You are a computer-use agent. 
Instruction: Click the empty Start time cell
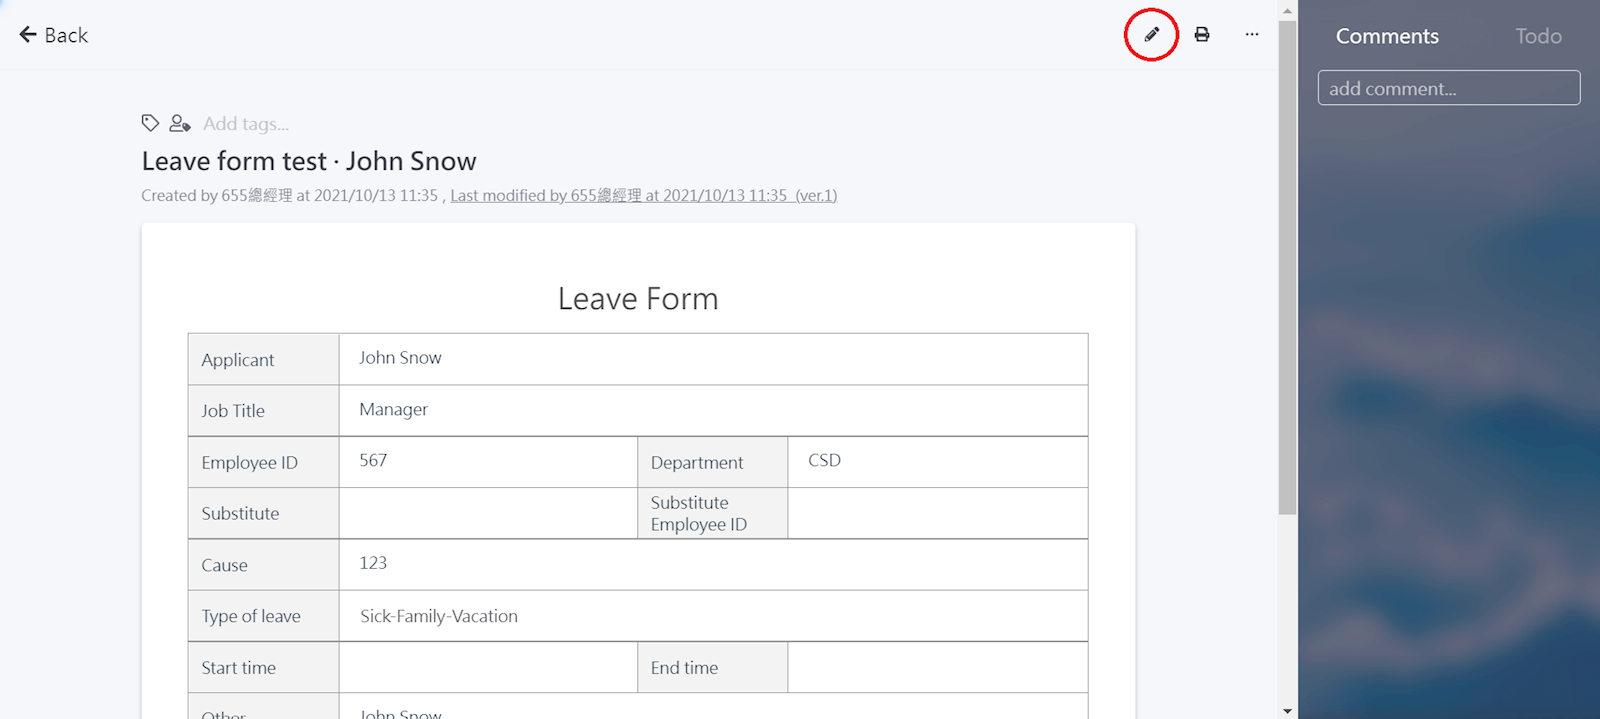tap(488, 667)
